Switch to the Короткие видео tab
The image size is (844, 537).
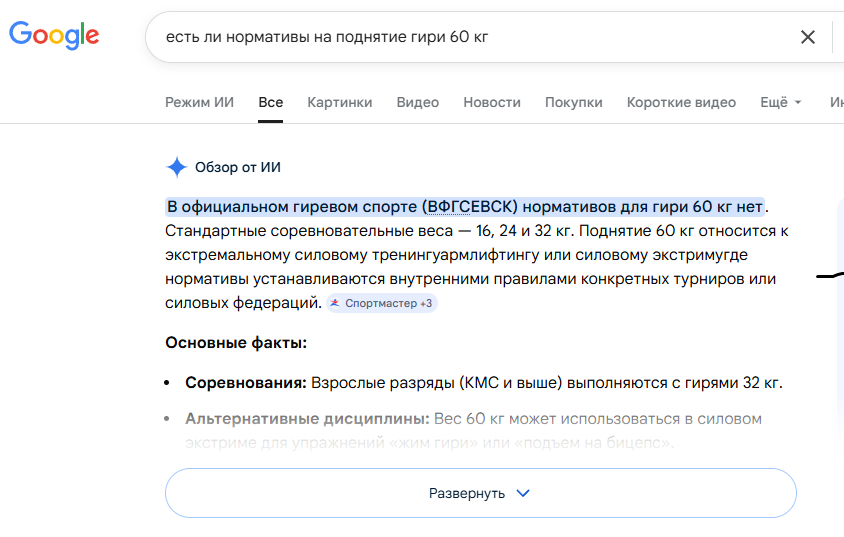pos(681,102)
